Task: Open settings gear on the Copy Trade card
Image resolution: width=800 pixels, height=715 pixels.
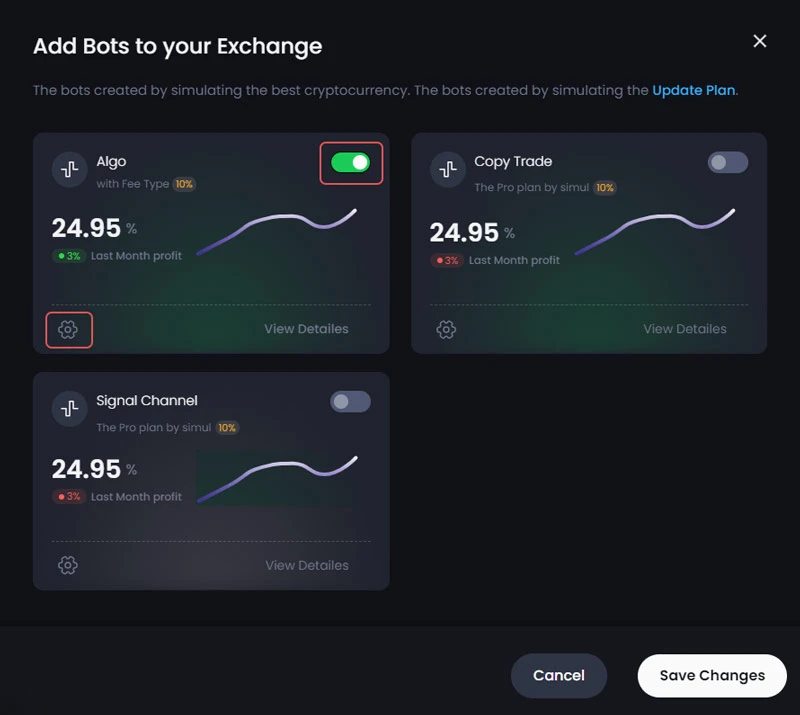Action: click(x=446, y=329)
